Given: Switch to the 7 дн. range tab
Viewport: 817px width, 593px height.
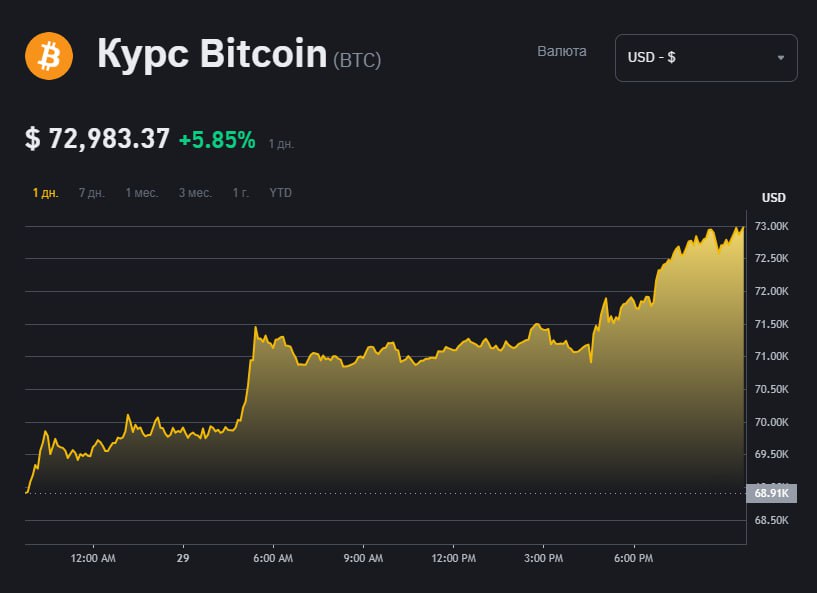Looking at the screenshot, I should pos(92,193).
